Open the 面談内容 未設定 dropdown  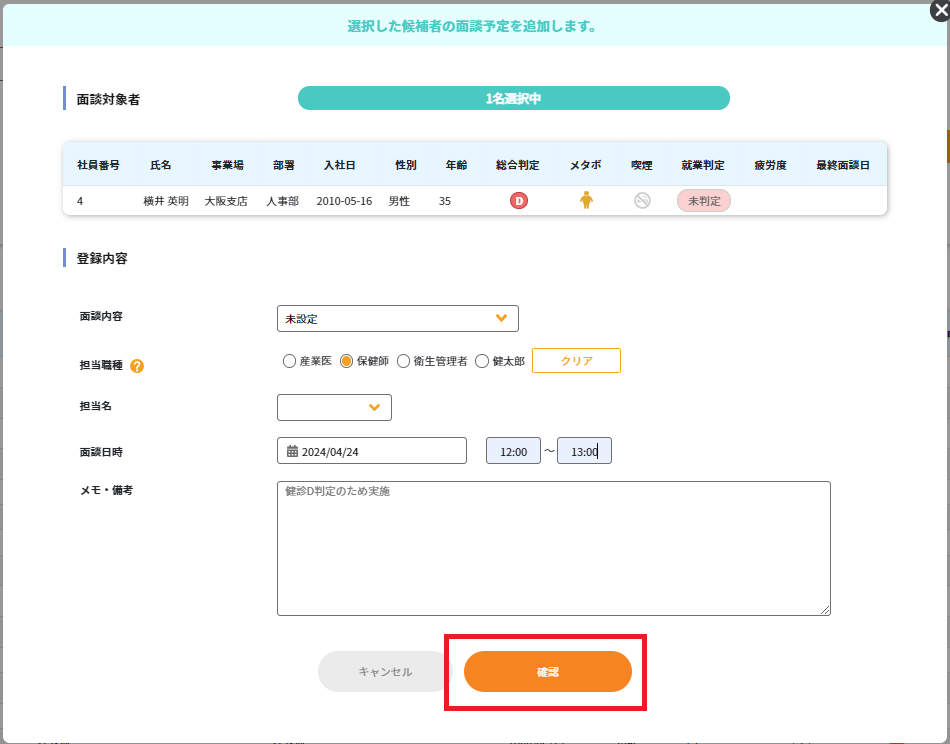(397, 319)
